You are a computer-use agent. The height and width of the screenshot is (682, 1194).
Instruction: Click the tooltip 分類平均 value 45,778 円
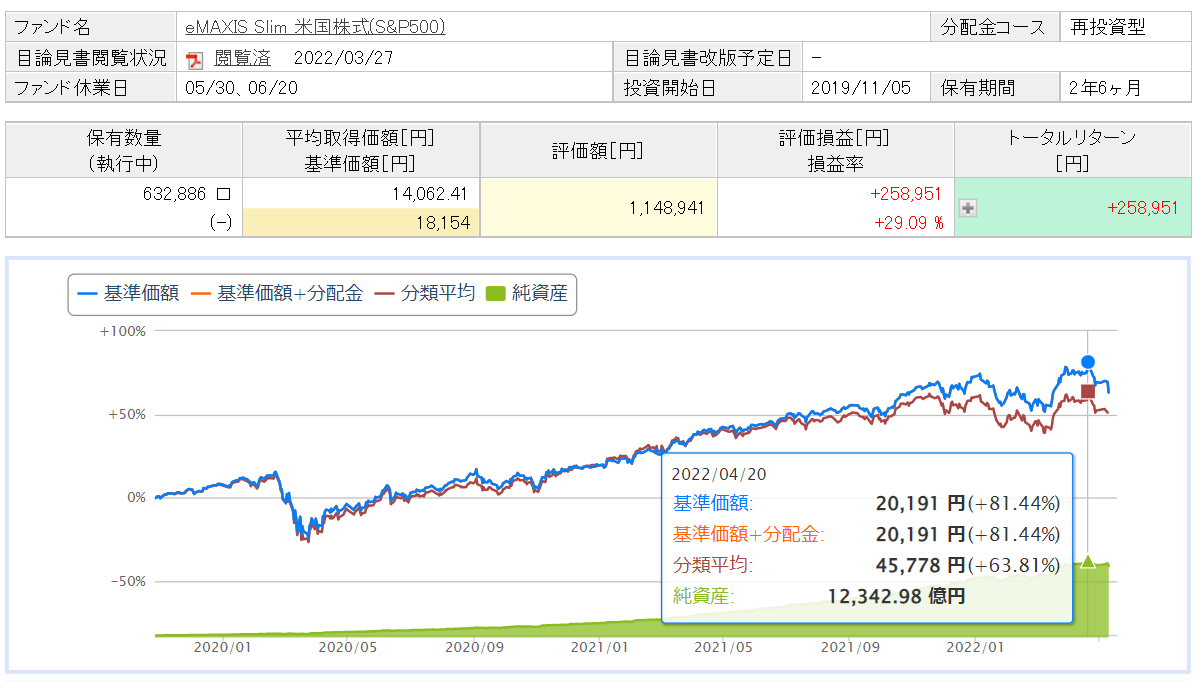point(921,566)
